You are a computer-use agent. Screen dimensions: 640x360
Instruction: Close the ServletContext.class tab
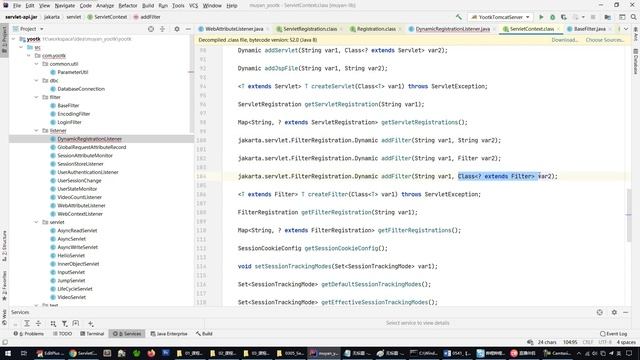pyautogui.click(x=558, y=29)
